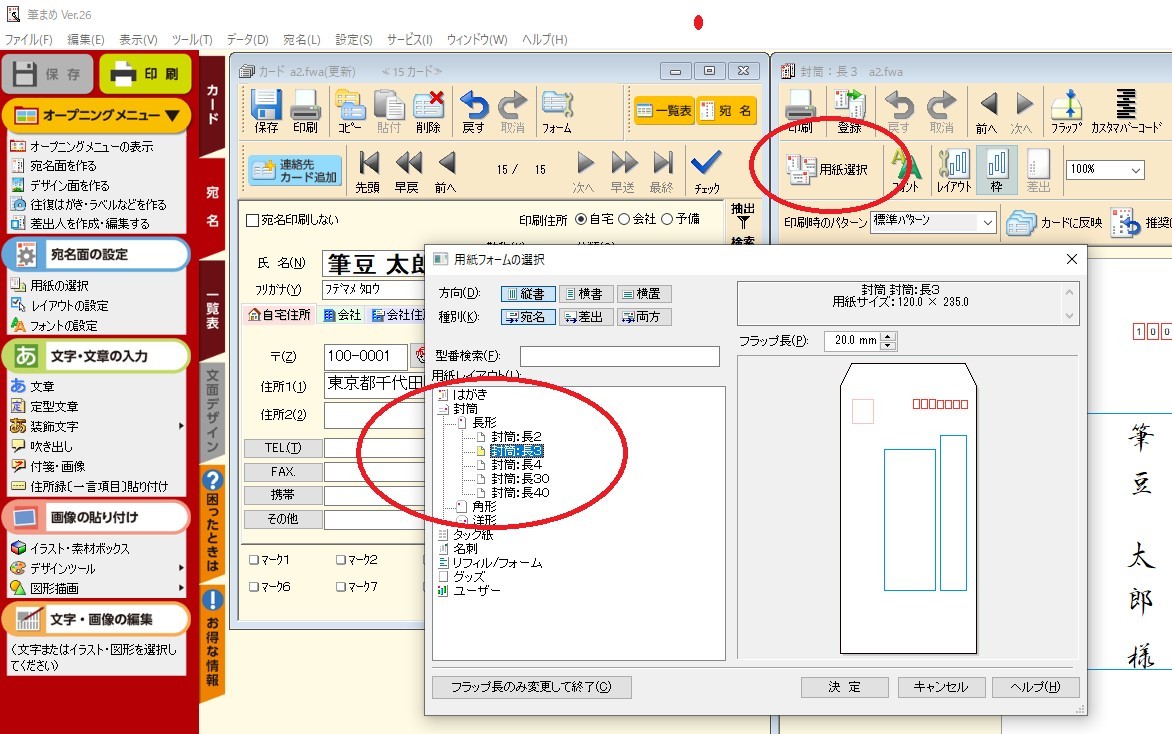Open ヘルプ(H) menu in menu bar
1172x734 pixels.
pos(544,40)
